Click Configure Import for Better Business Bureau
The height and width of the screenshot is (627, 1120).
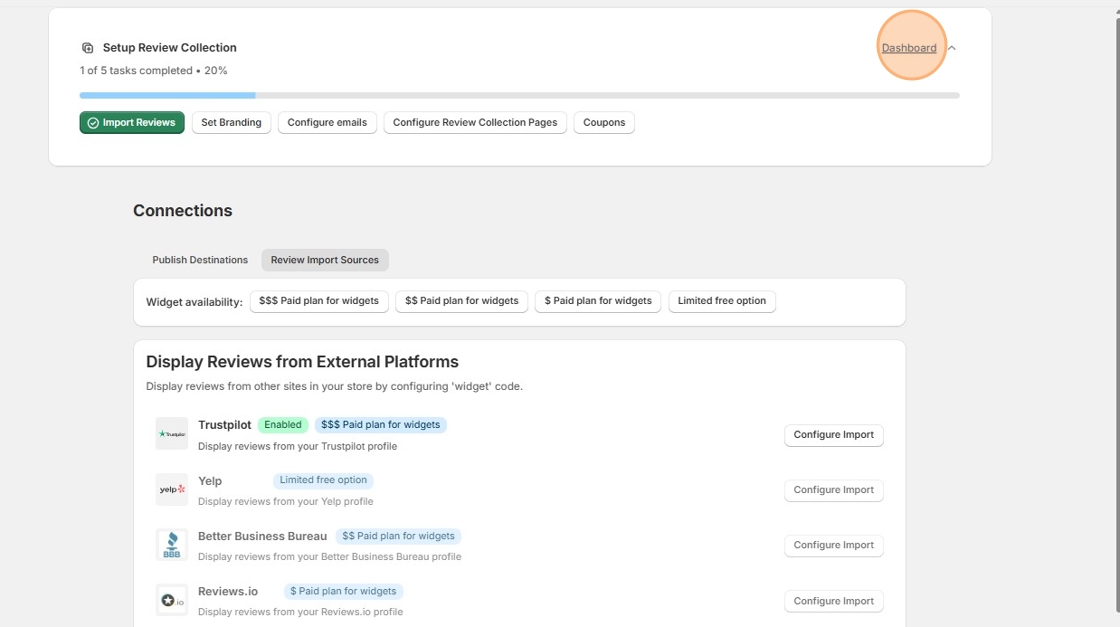pyautogui.click(x=833, y=544)
